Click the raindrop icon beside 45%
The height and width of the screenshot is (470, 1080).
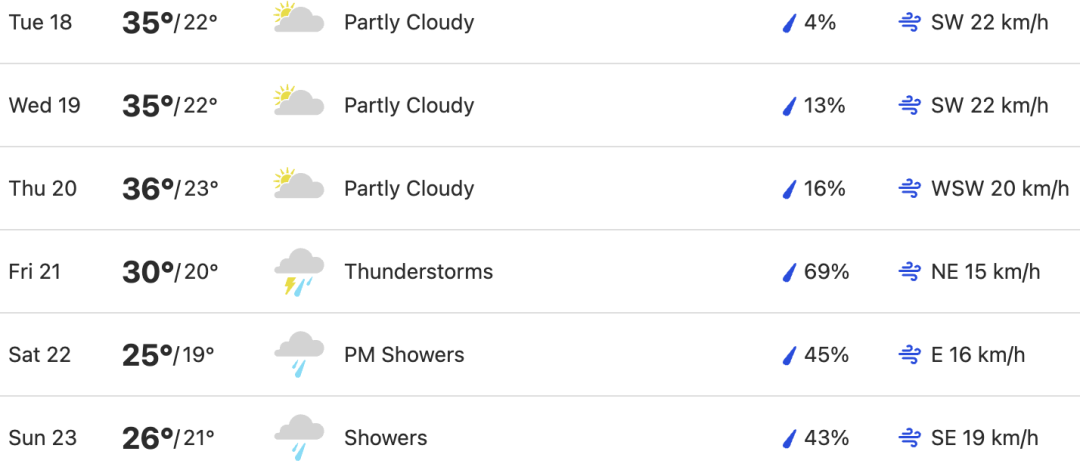click(789, 355)
